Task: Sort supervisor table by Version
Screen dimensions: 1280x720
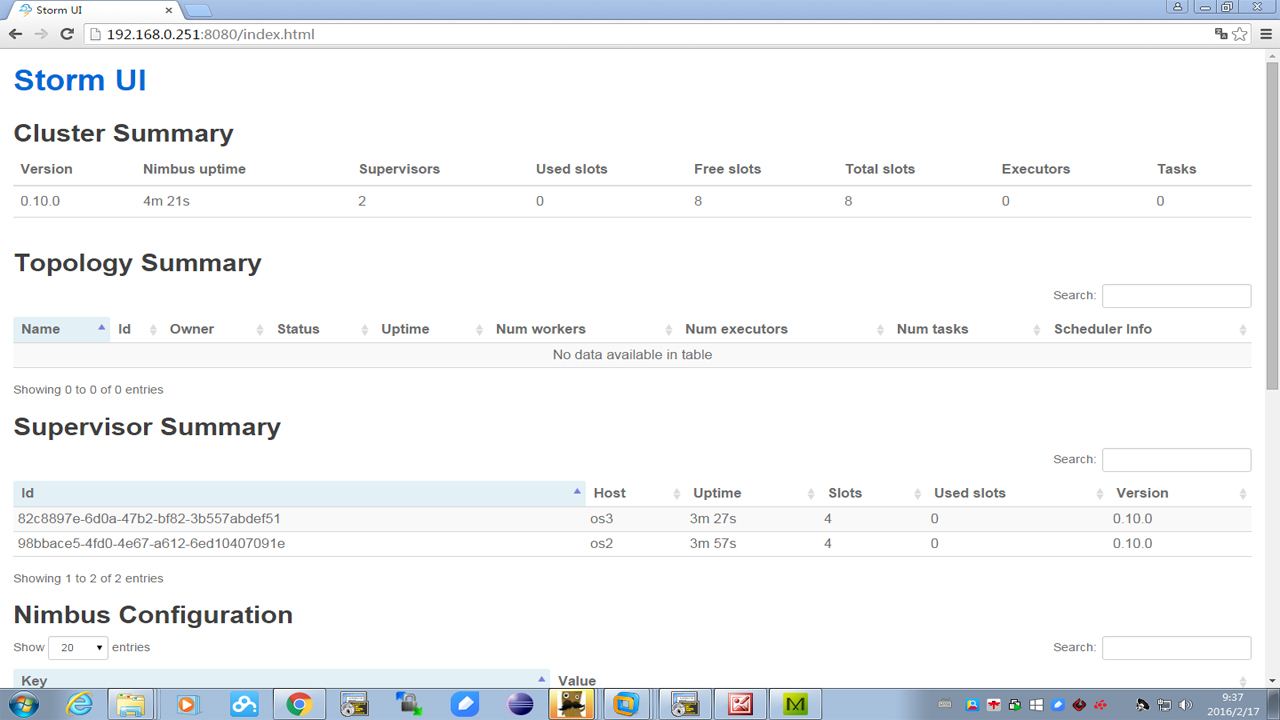Action: click(1179, 493)
